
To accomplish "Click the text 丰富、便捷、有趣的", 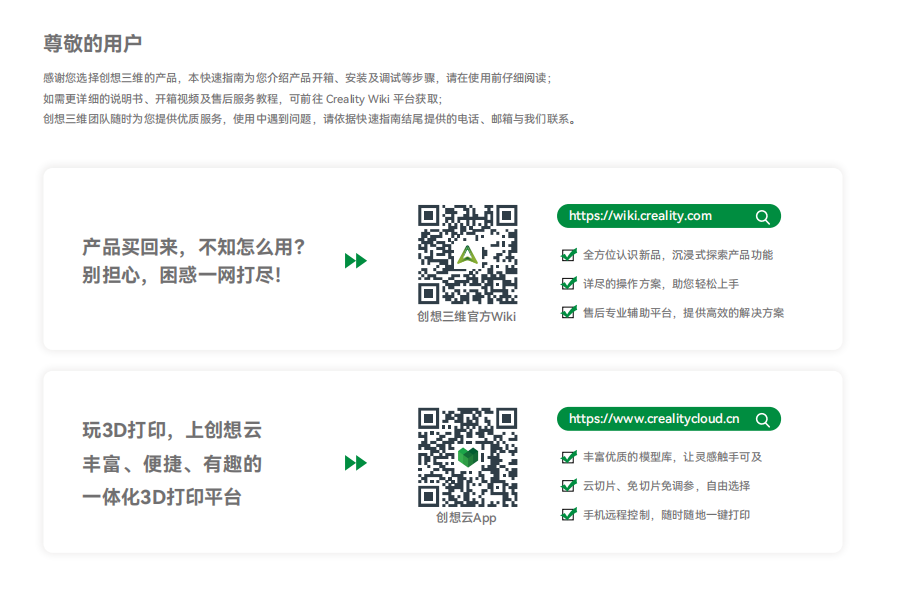I will (172, 464).
